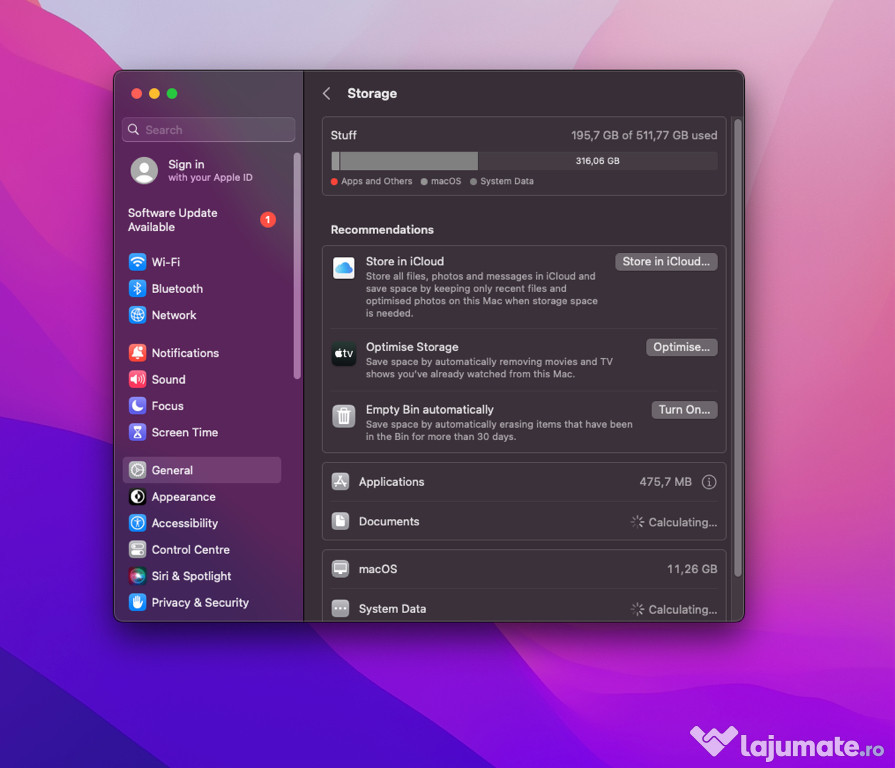Viewport: 895px width, 768px height.
Task: Click the Siri & Spotlight icon
Action: [137, 576]
